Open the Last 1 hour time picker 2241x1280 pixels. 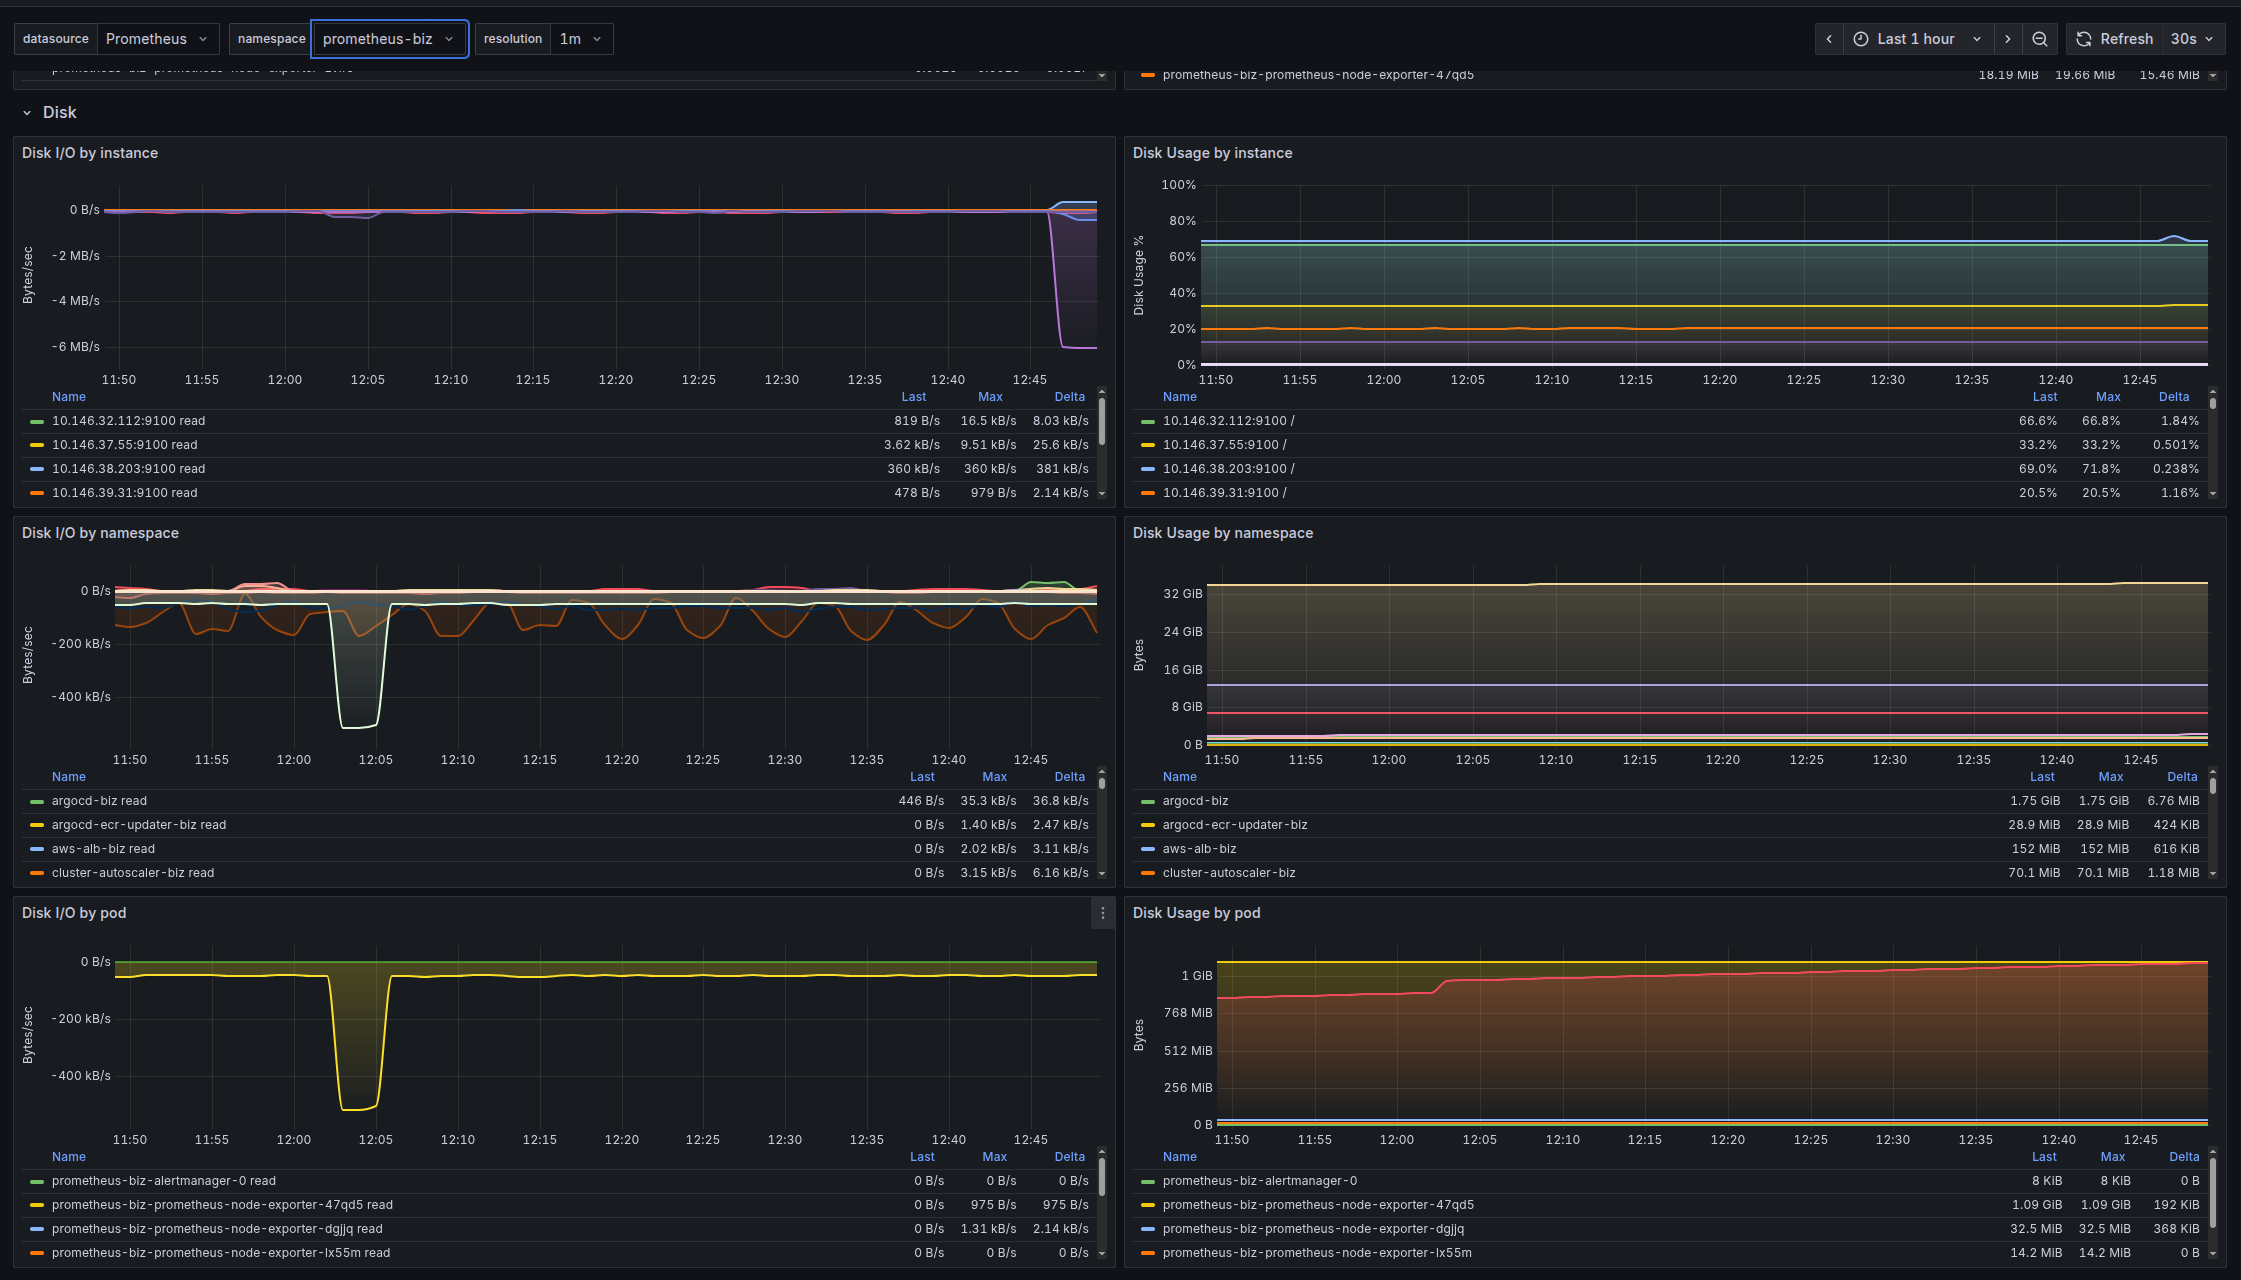click(x=1918, y=39)
